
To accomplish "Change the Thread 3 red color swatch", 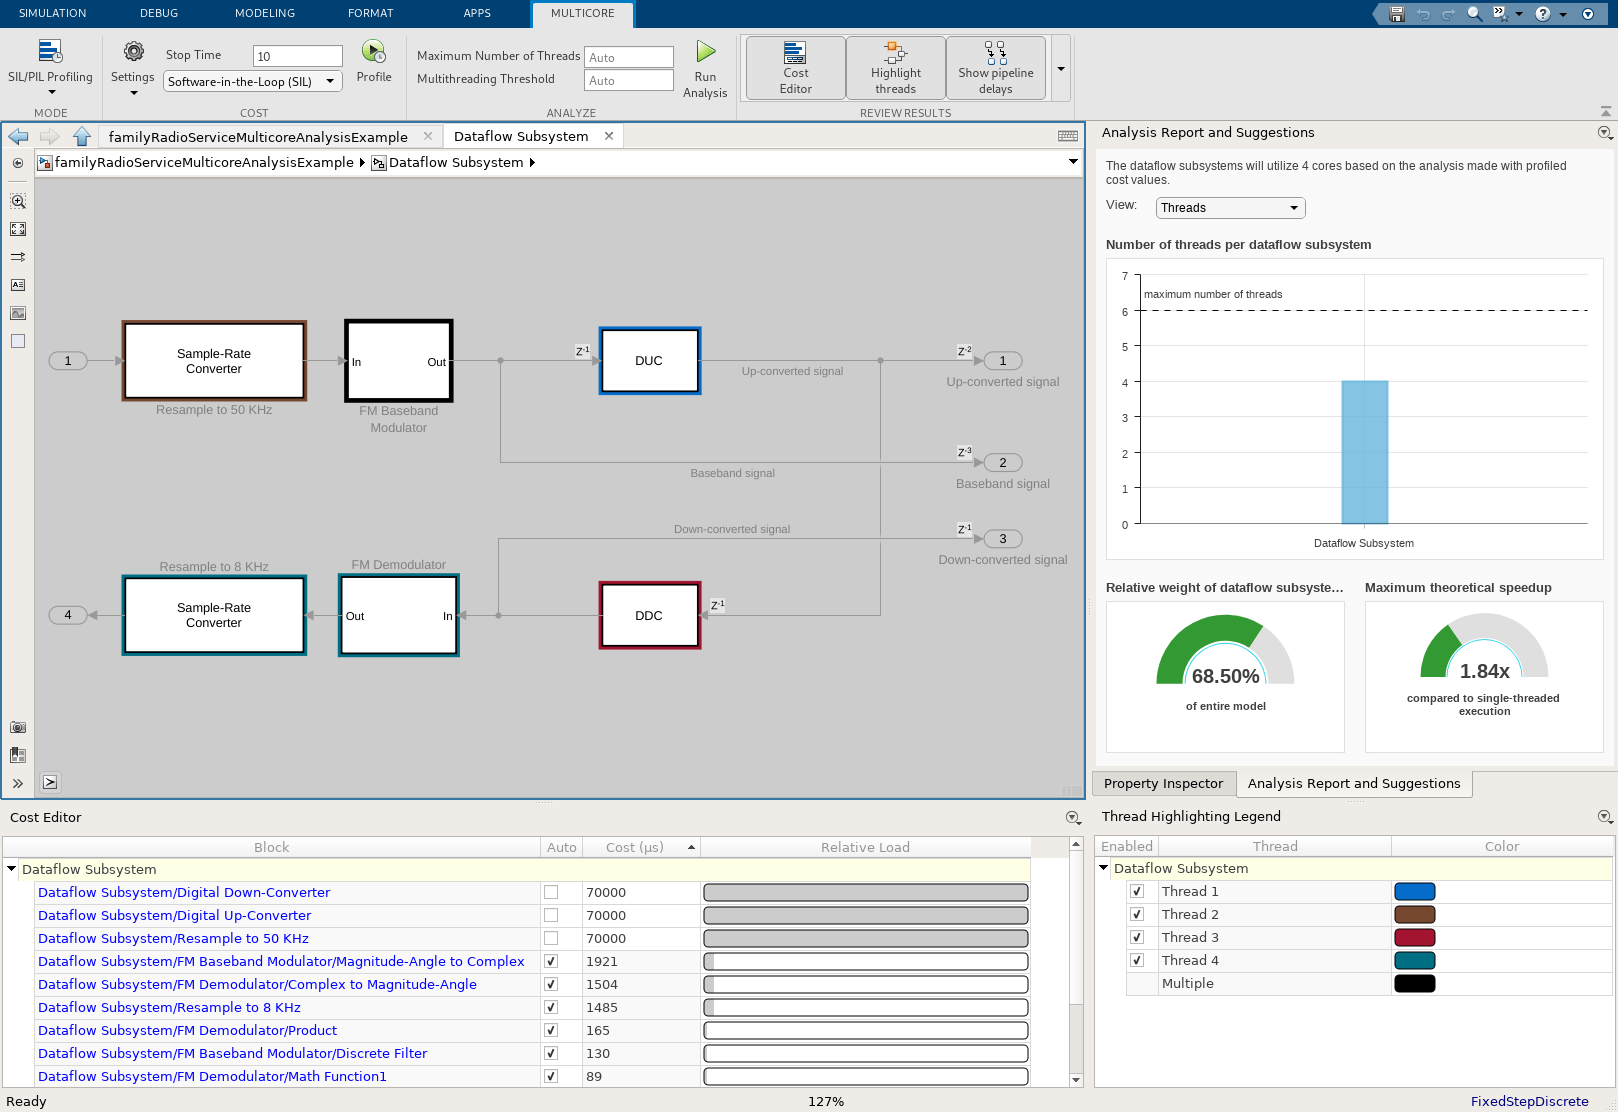I will [1414, 937].
